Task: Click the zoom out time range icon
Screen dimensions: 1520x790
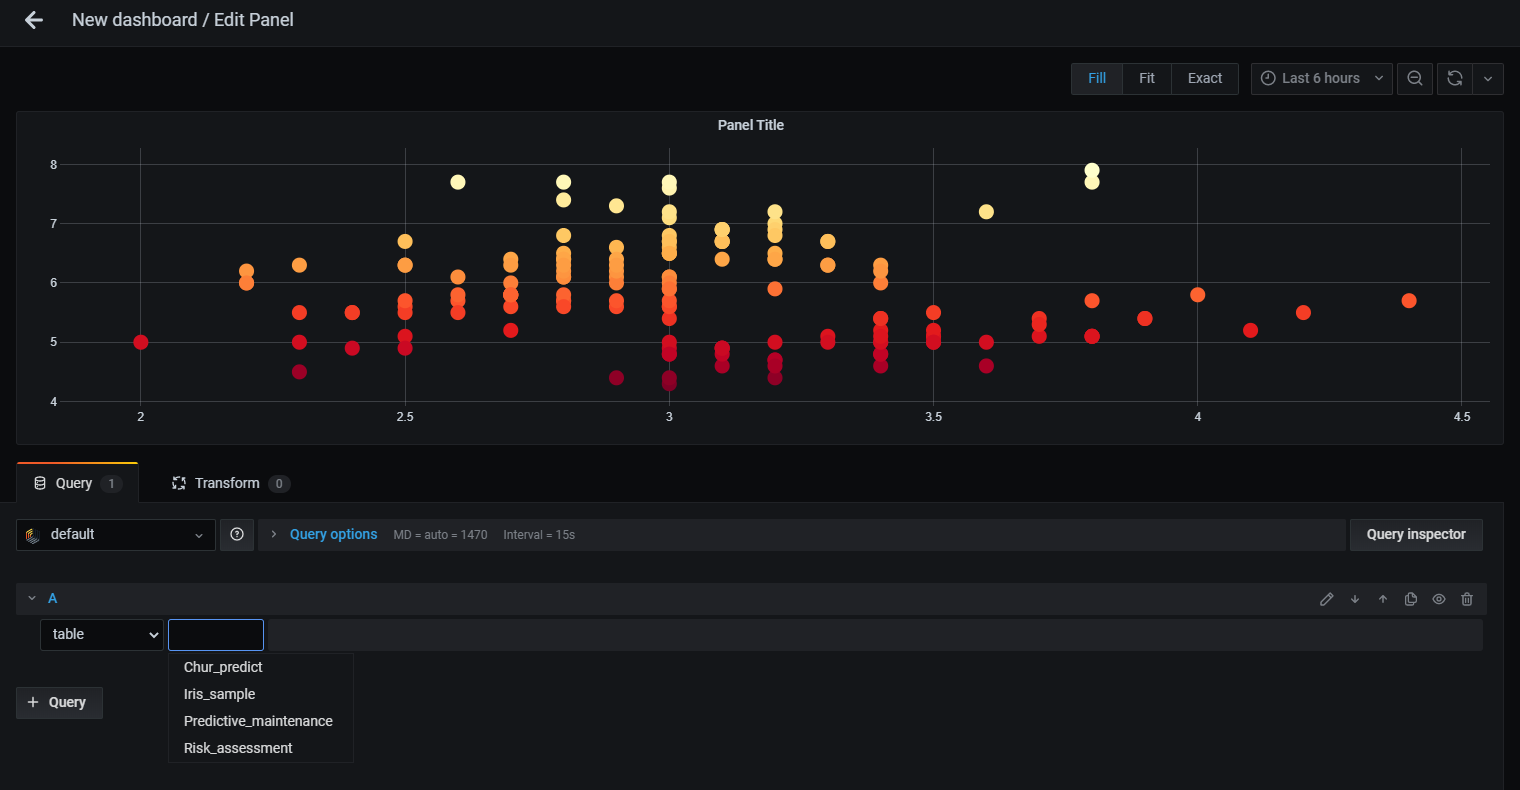Action: point(1414,78)
